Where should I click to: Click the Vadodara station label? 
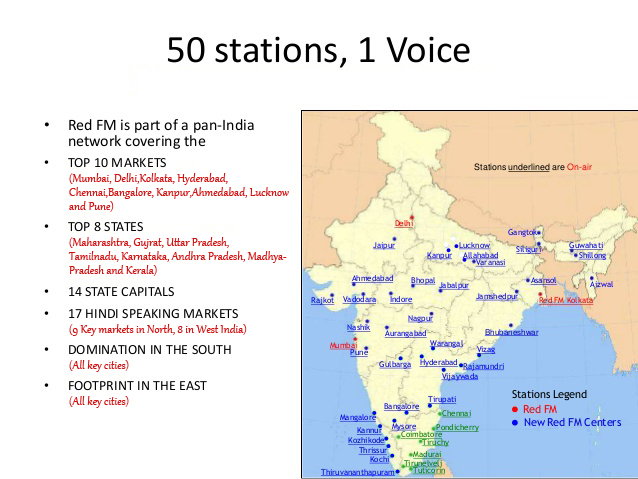click(x=359, y=300)
